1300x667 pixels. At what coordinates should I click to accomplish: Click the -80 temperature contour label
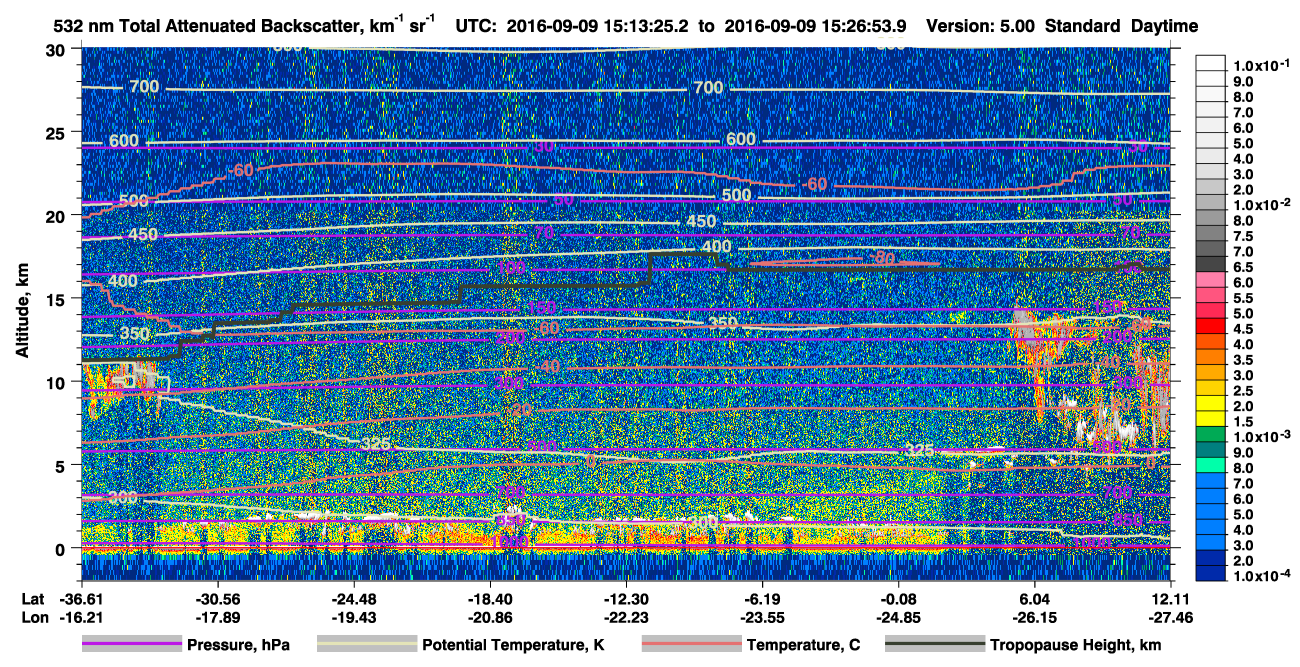[x=884, y=258]
